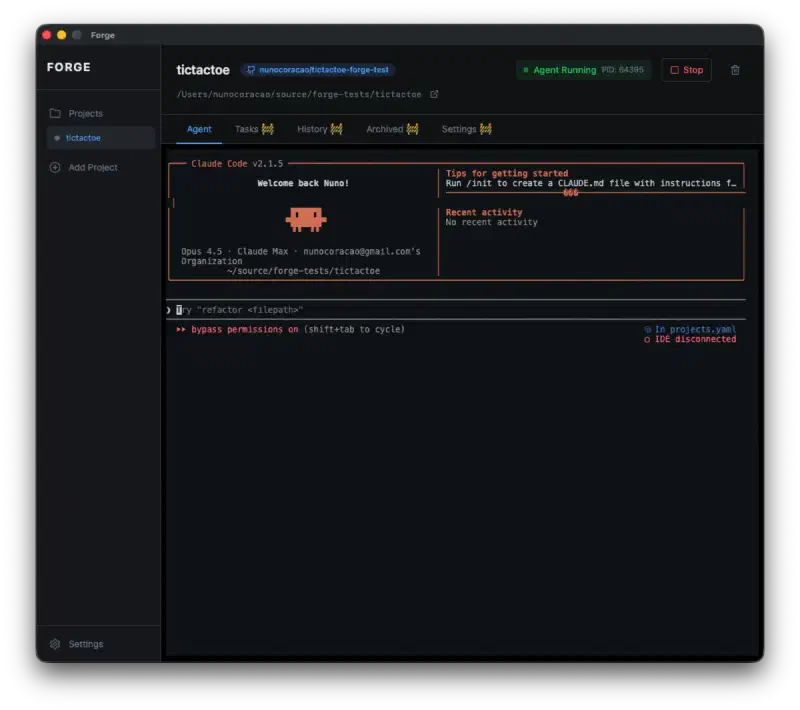
Task: Click the tictactoe project title heading
Action: tap(203, 70)
